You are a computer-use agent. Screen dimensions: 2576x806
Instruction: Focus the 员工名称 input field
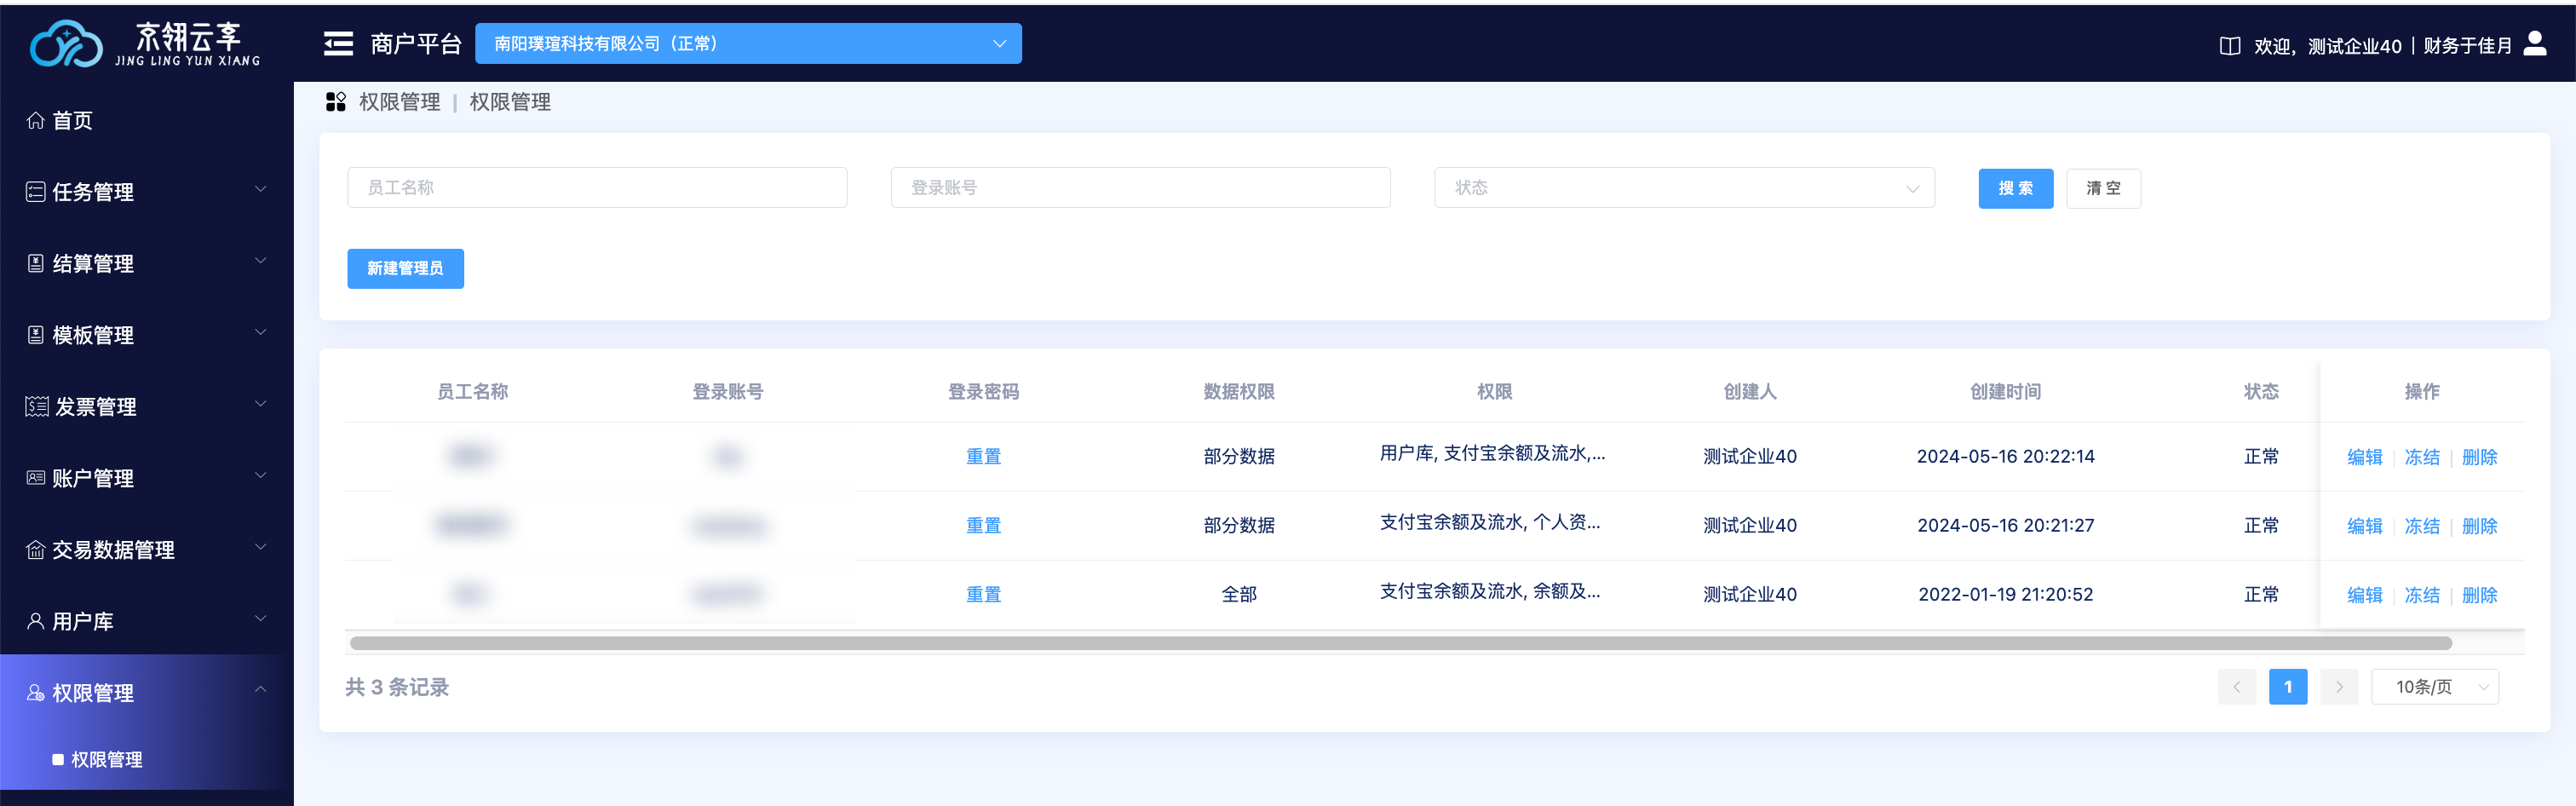596,188
